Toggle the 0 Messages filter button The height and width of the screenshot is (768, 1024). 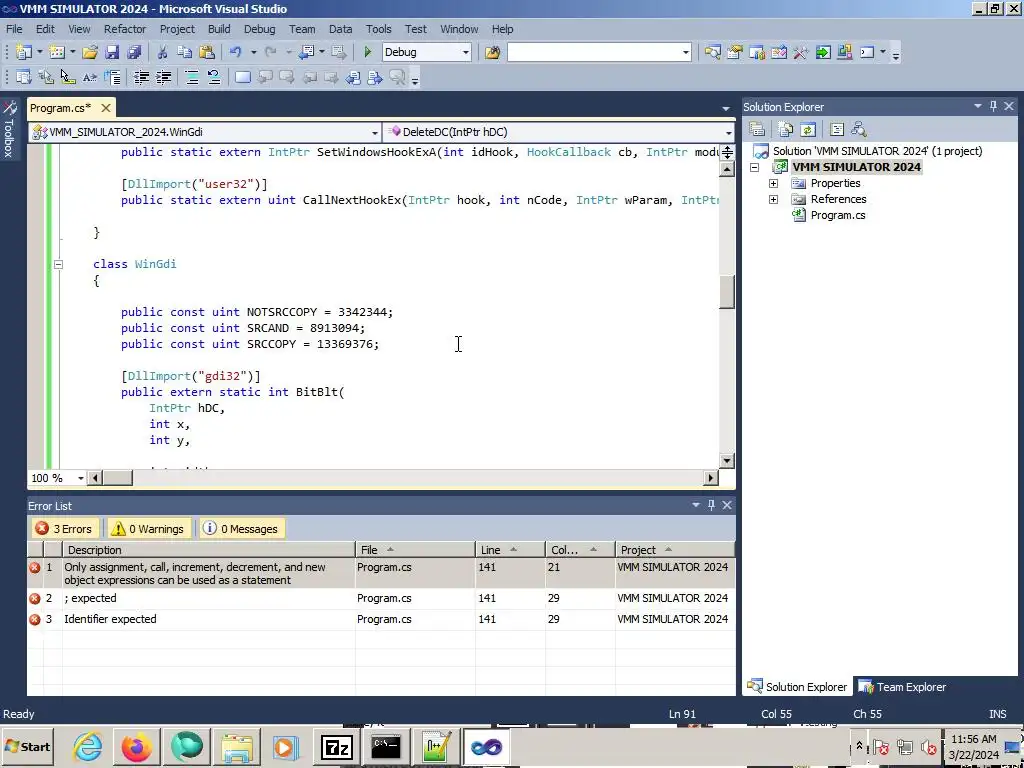click(240, 529)
